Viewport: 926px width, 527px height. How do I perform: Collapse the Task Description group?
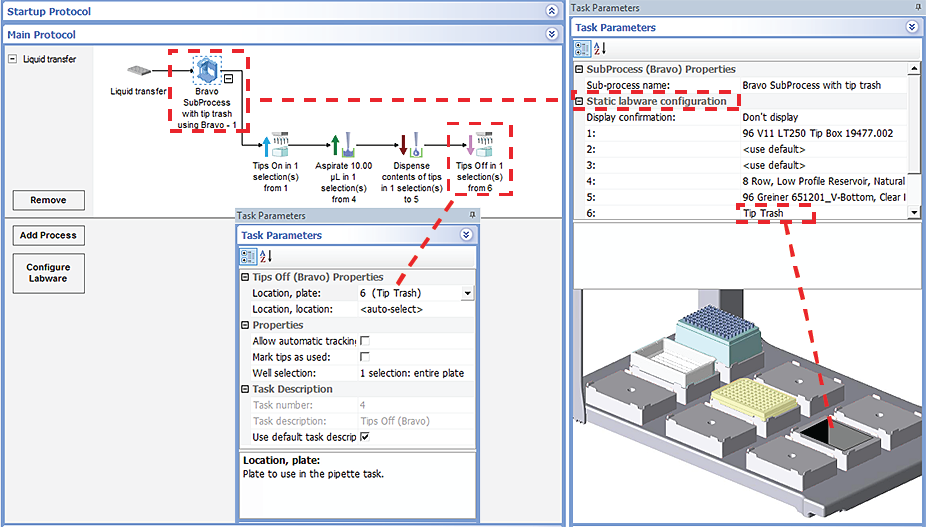[x=245, y=389]
